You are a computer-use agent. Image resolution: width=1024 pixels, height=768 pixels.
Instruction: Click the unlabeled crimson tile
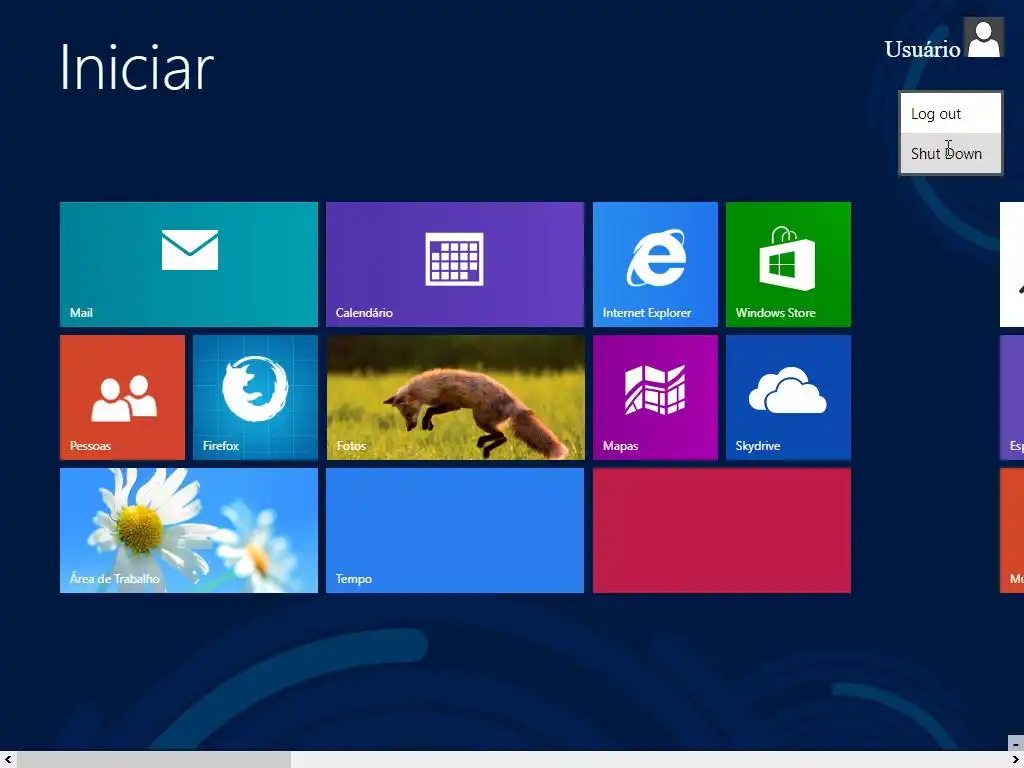point(722,530)
